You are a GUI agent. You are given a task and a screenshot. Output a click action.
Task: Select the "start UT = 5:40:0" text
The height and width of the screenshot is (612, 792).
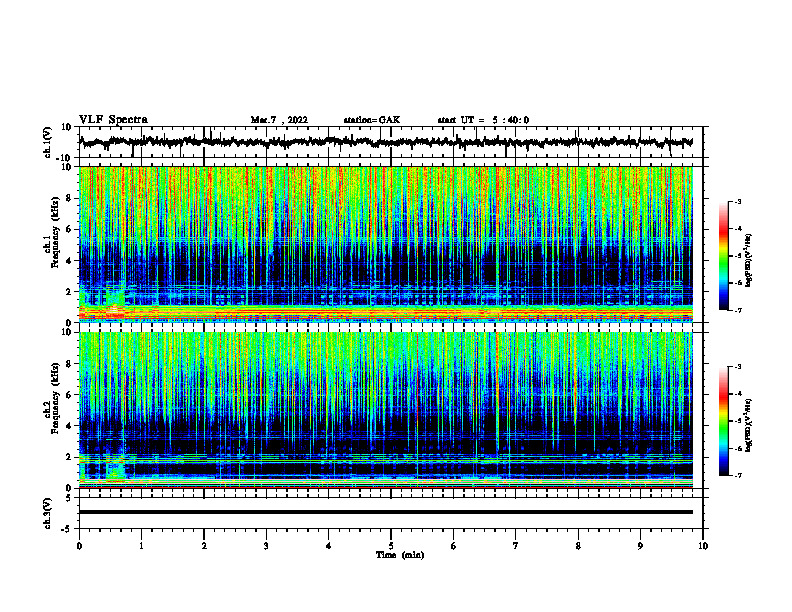[483, 120]
